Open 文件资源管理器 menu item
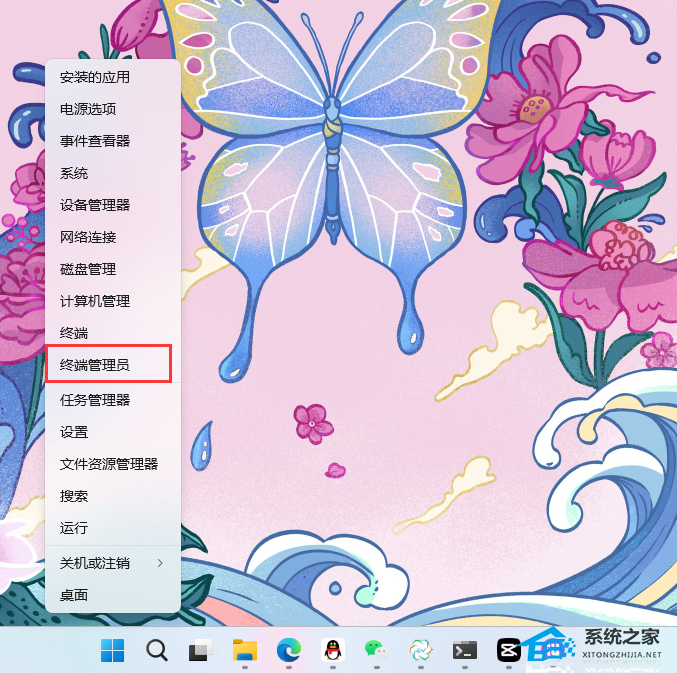This screenshot has height=673, width=677. (x=109, y=464)
